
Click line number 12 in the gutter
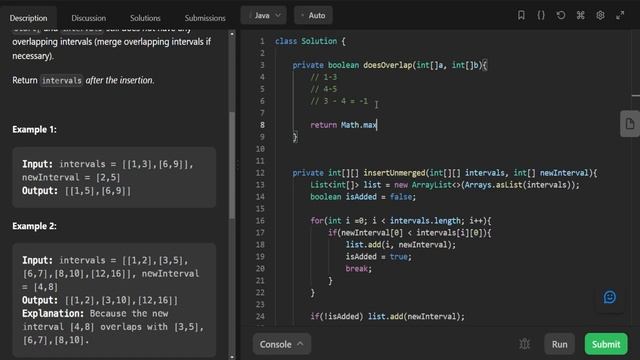(x=260, y=173)
